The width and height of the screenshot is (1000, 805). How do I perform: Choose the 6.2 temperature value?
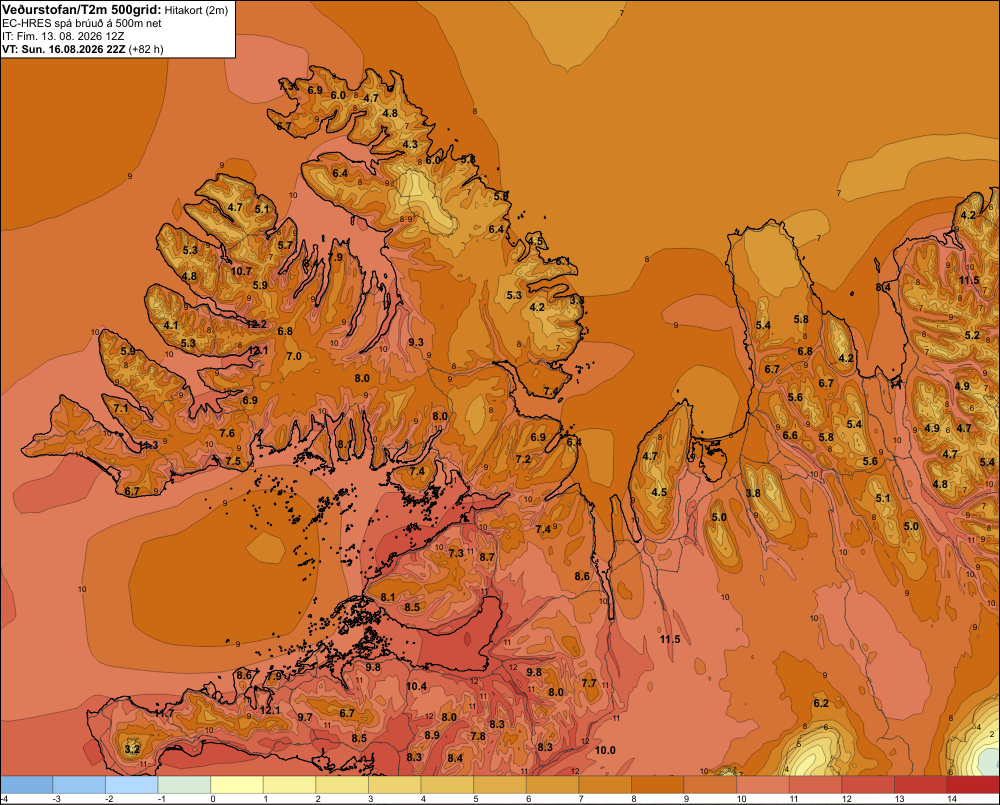coord(821,703)
